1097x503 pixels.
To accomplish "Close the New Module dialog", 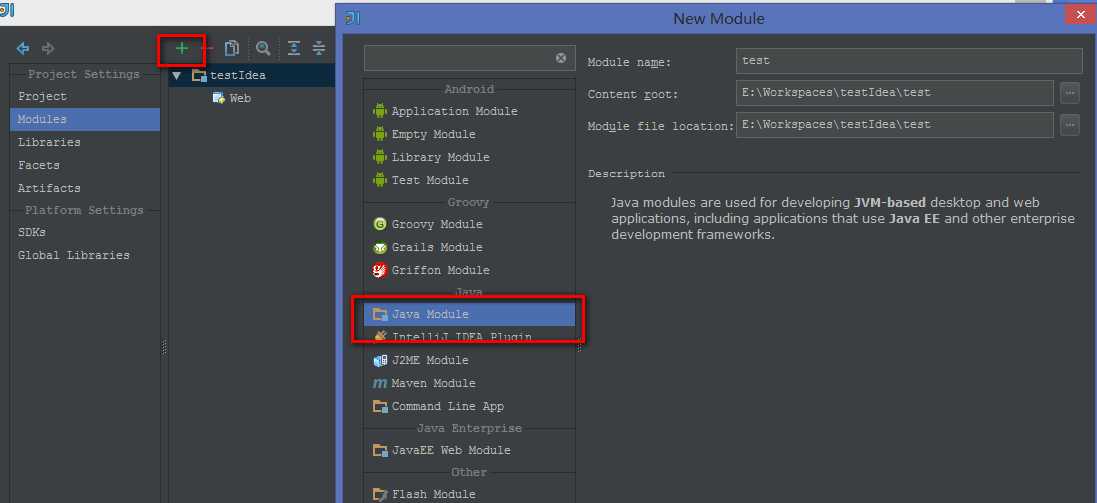I will coord(1080,15).
